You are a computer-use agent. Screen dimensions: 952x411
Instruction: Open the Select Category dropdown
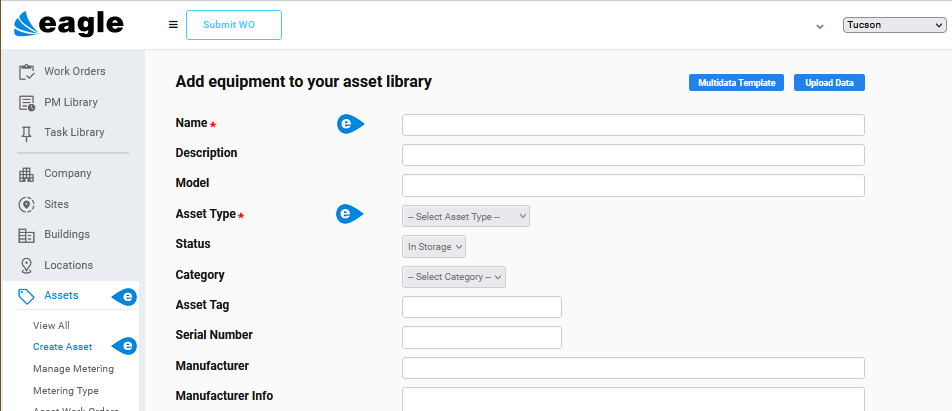pos(454,277)
